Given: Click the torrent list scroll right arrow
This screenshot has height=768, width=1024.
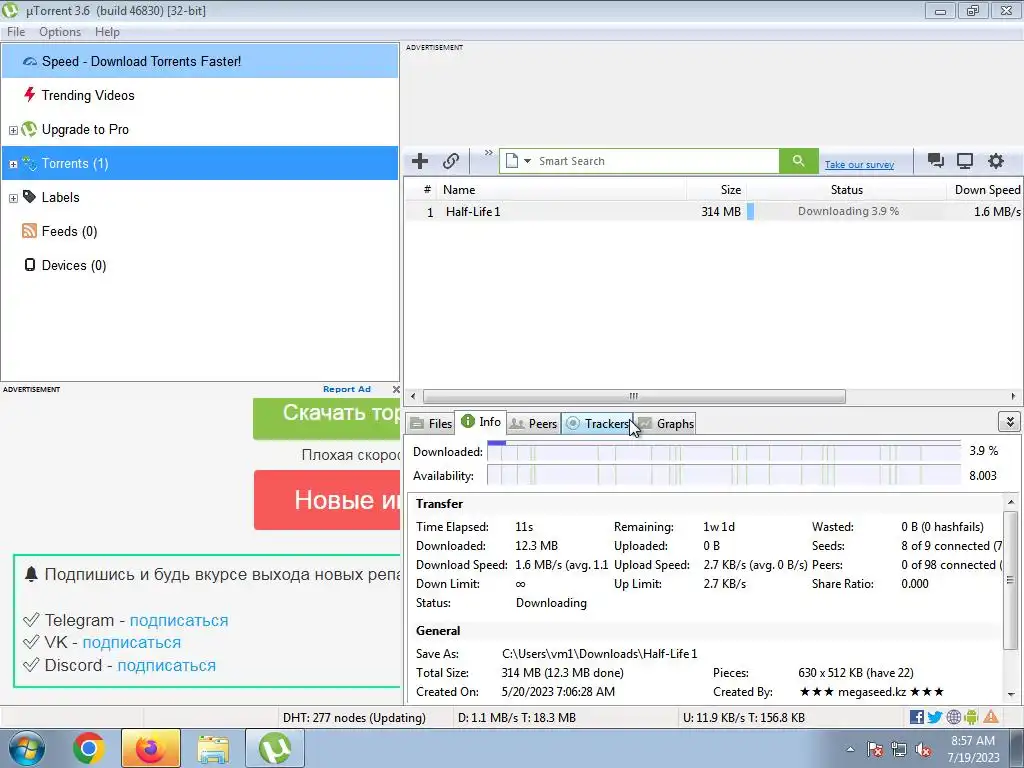Looking at the screenshot, I should [1013, 396].
